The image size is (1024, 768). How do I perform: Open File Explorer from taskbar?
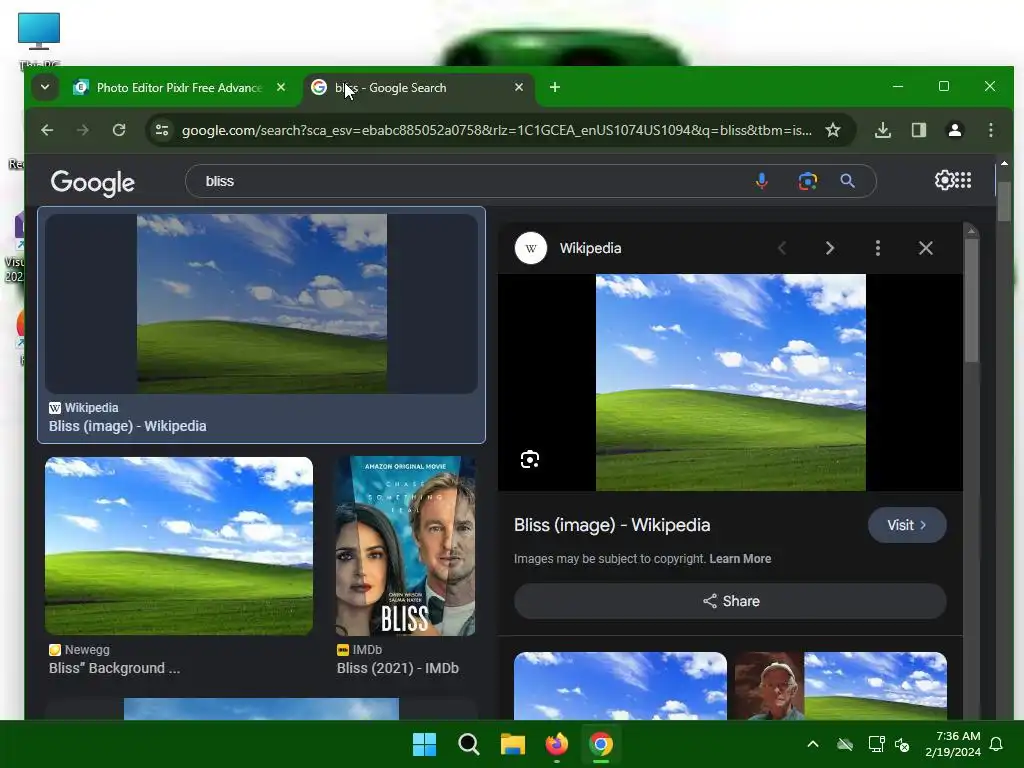point(513,744)
